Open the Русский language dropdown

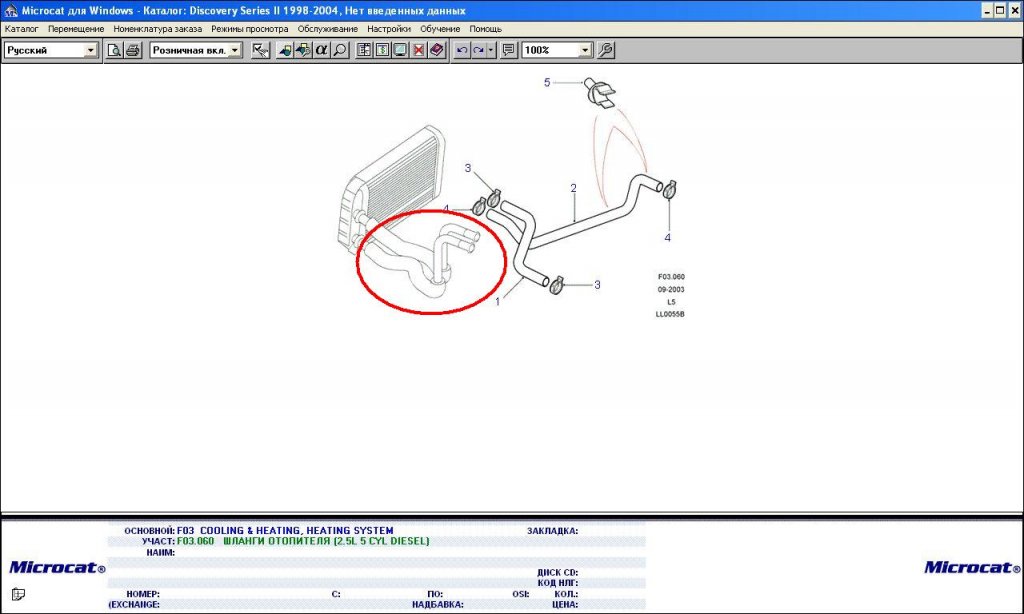pyautogui.click(x=90, y=50)
